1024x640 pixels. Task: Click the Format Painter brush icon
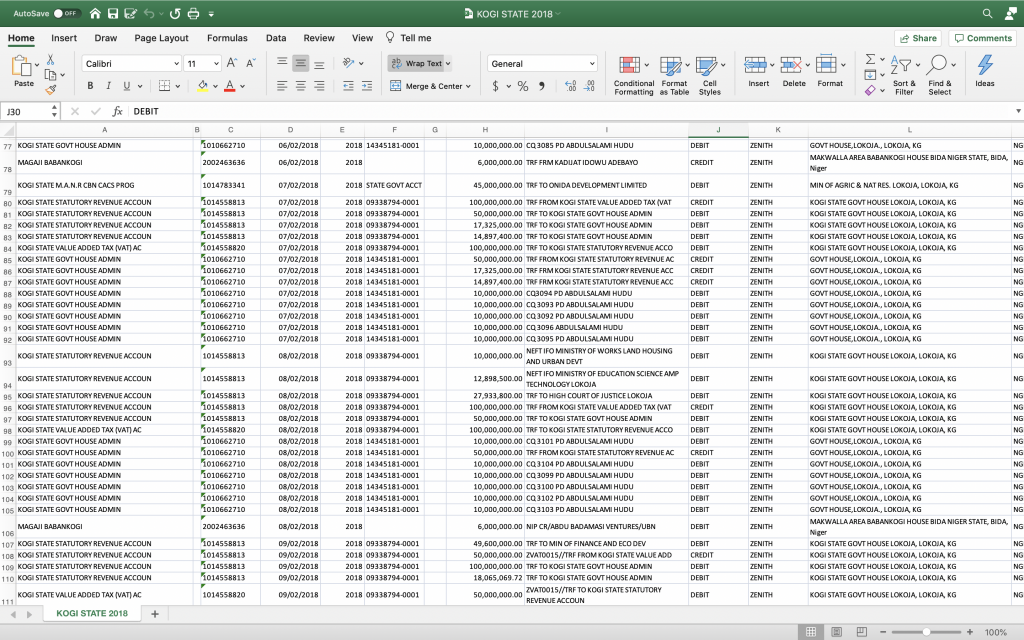point(51,89)
